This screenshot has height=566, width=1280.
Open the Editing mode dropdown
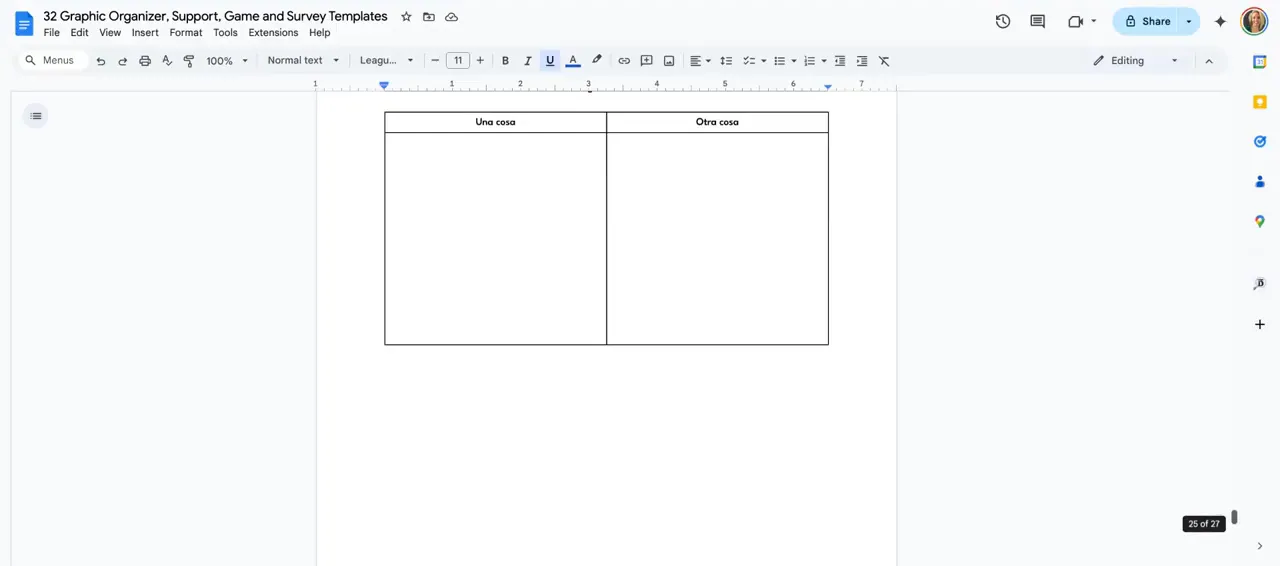pos(1137,61)
